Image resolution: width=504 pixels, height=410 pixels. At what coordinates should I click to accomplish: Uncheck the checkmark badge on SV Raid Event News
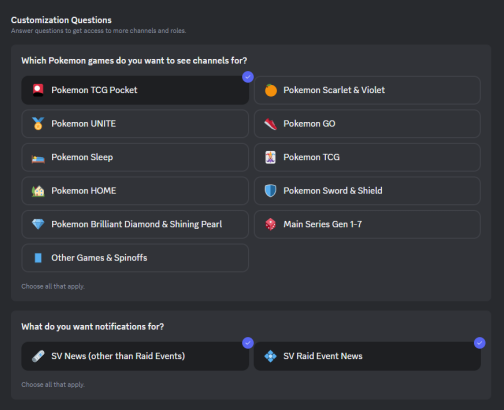[479, 343]
